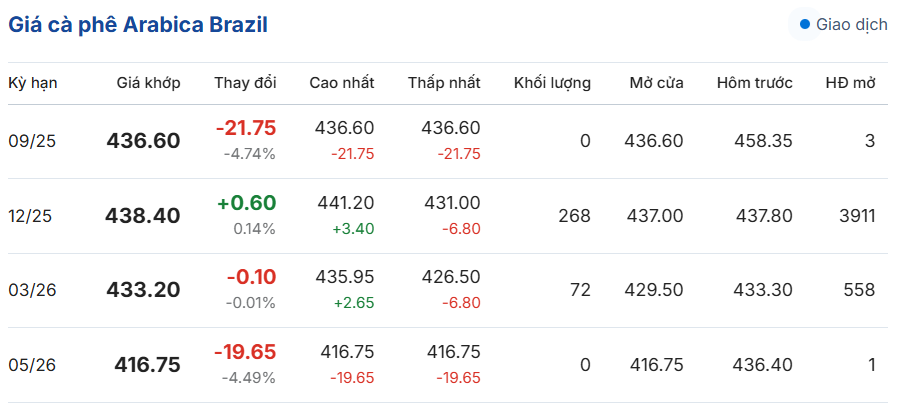Click the Hôm trước column header
Screen dimensions: 901x408
click(x=754, y=83)
